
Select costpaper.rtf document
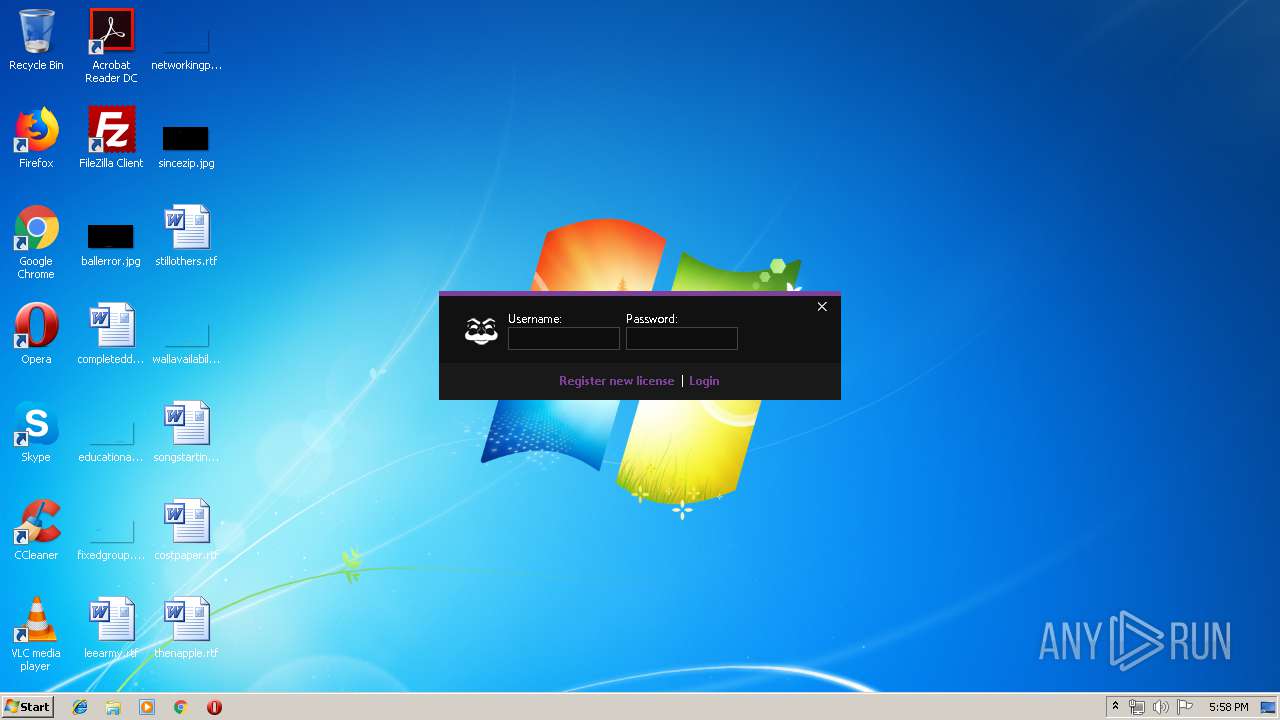[186, 531]
